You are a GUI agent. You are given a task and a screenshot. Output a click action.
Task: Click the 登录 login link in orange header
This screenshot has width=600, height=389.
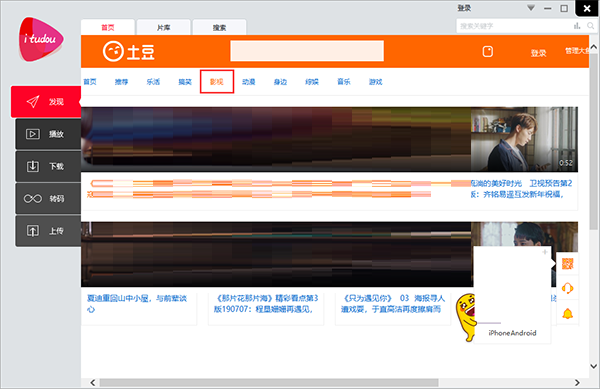[538, 53]
